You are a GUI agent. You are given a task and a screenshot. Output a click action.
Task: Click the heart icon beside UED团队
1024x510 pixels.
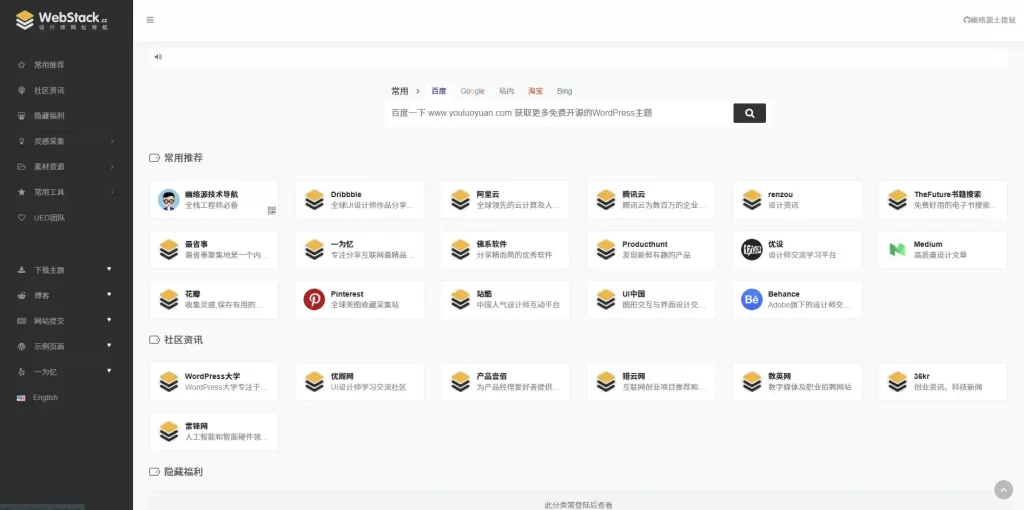pos(21,217)
